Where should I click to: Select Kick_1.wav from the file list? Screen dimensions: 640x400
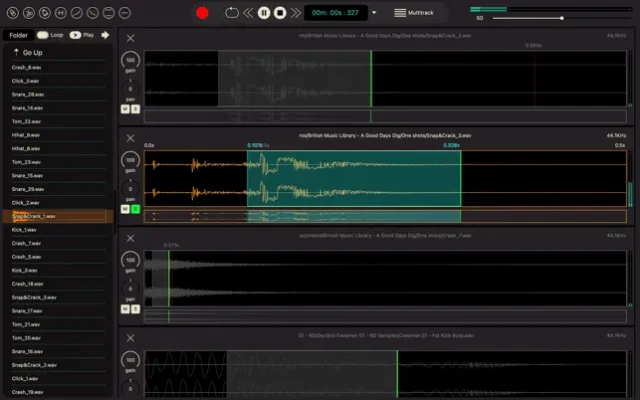click(24, 229)
